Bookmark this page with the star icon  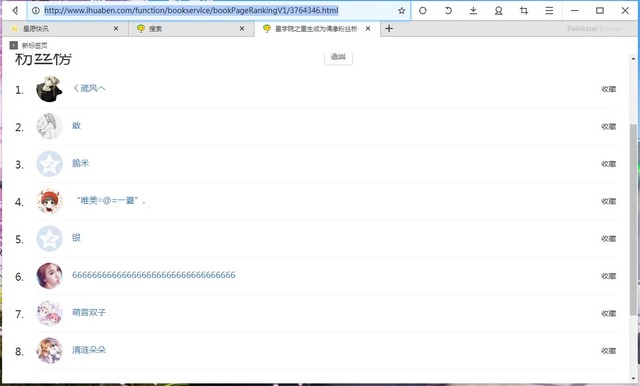click(402, 11)
